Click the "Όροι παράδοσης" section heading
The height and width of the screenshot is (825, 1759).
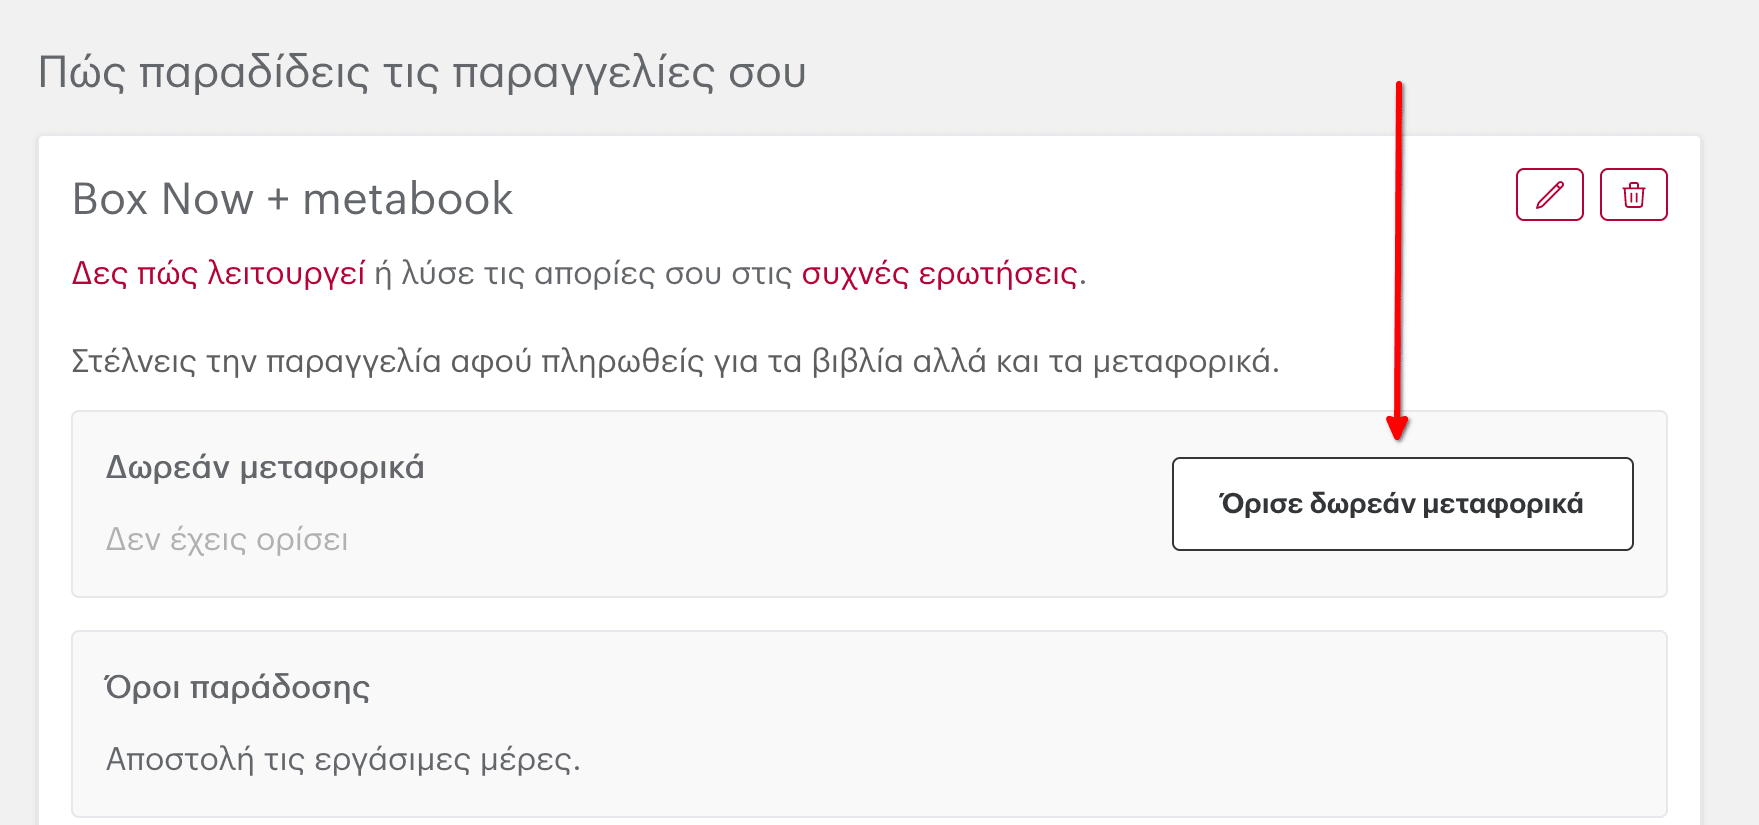[238, 687]
